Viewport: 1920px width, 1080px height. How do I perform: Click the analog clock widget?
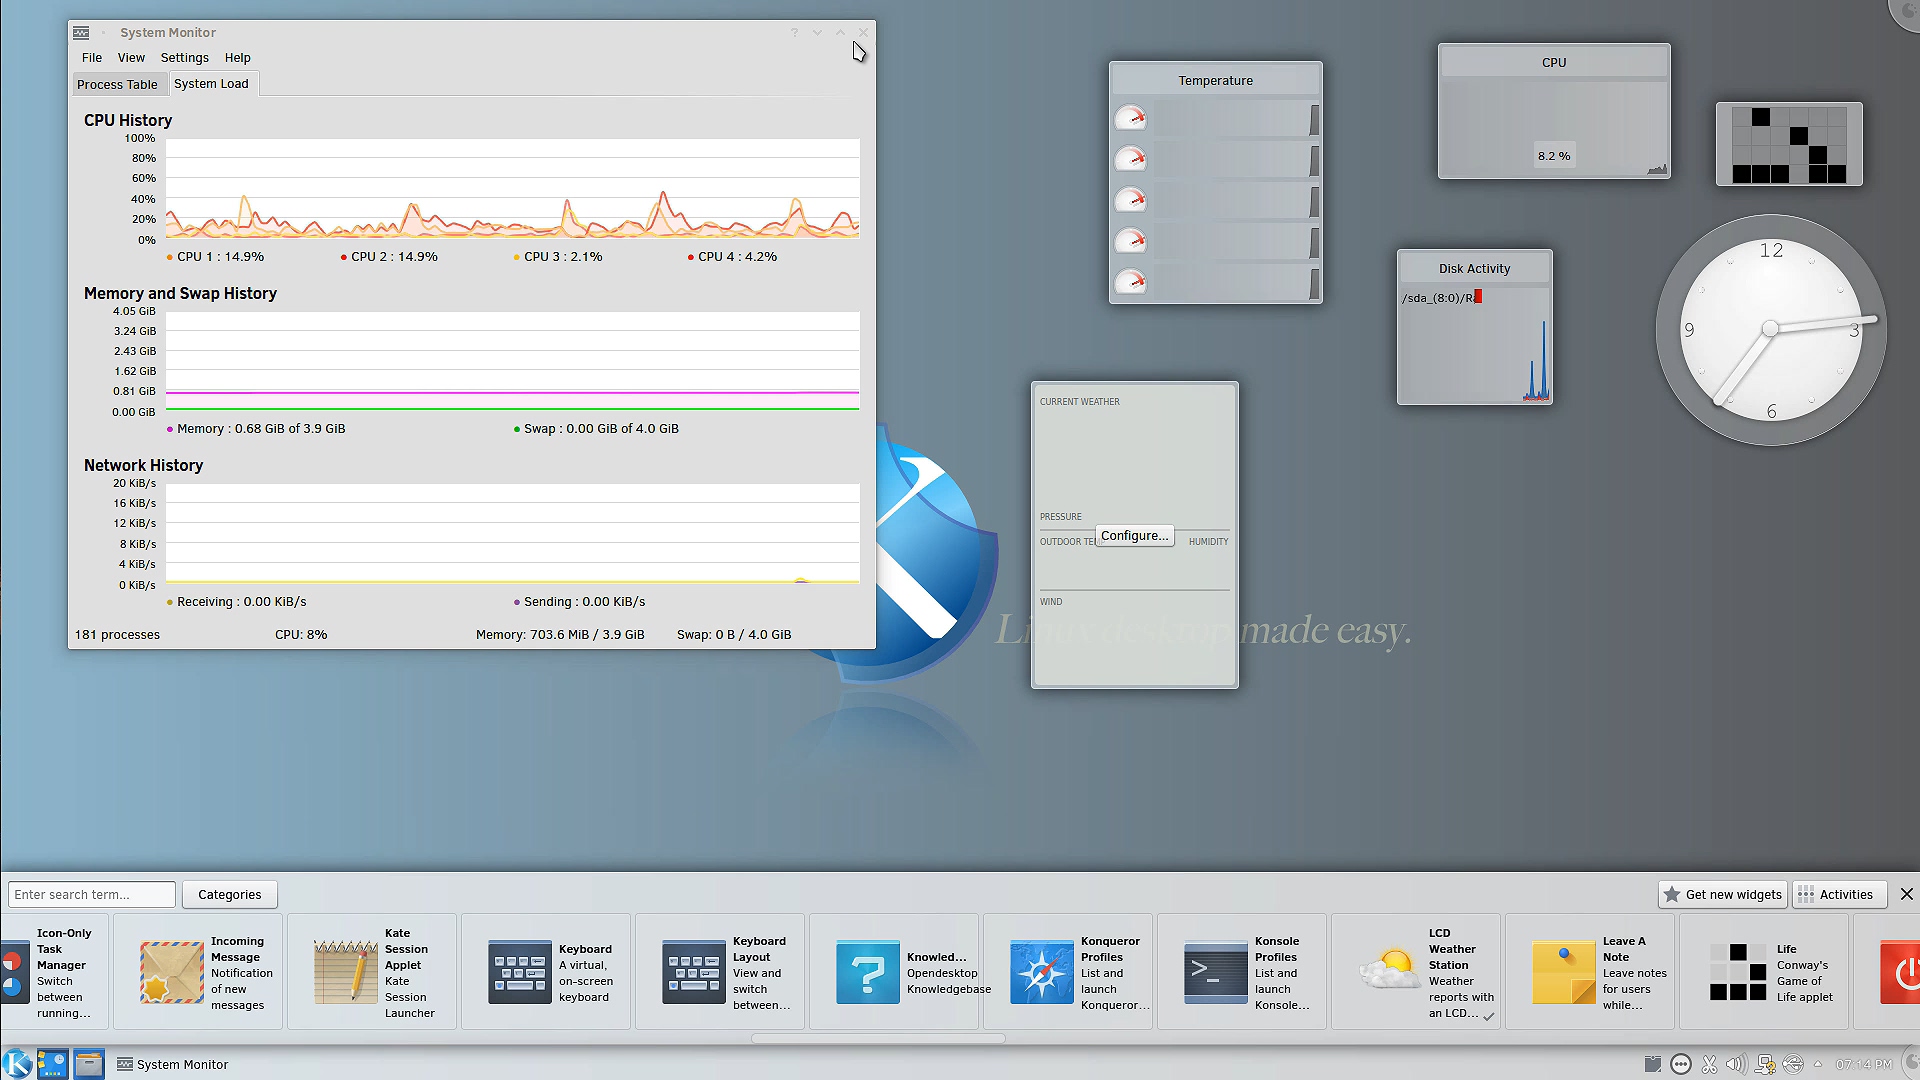(x=1771, y=330)
